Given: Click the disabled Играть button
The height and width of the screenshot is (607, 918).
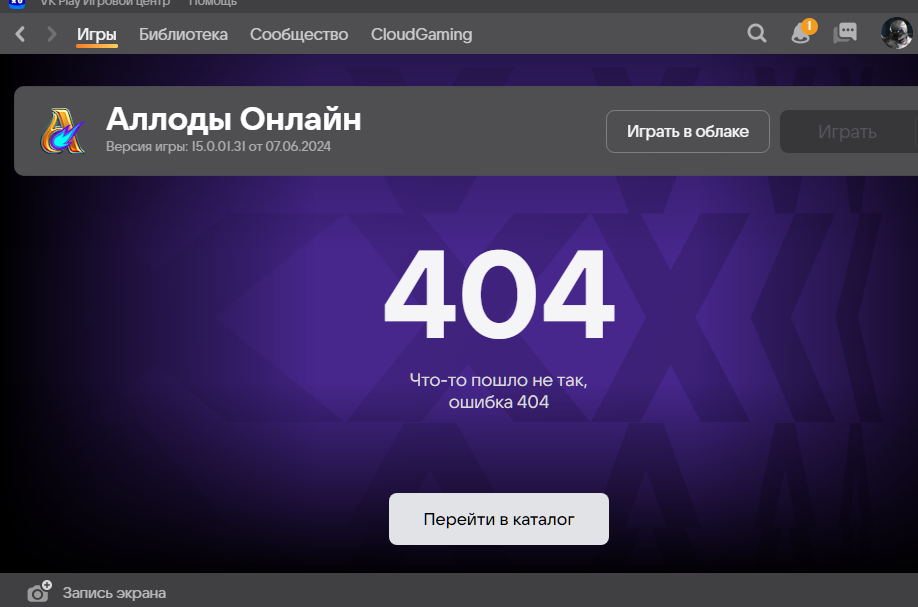Looking at the screenshot, I should (x=848, y=131).
